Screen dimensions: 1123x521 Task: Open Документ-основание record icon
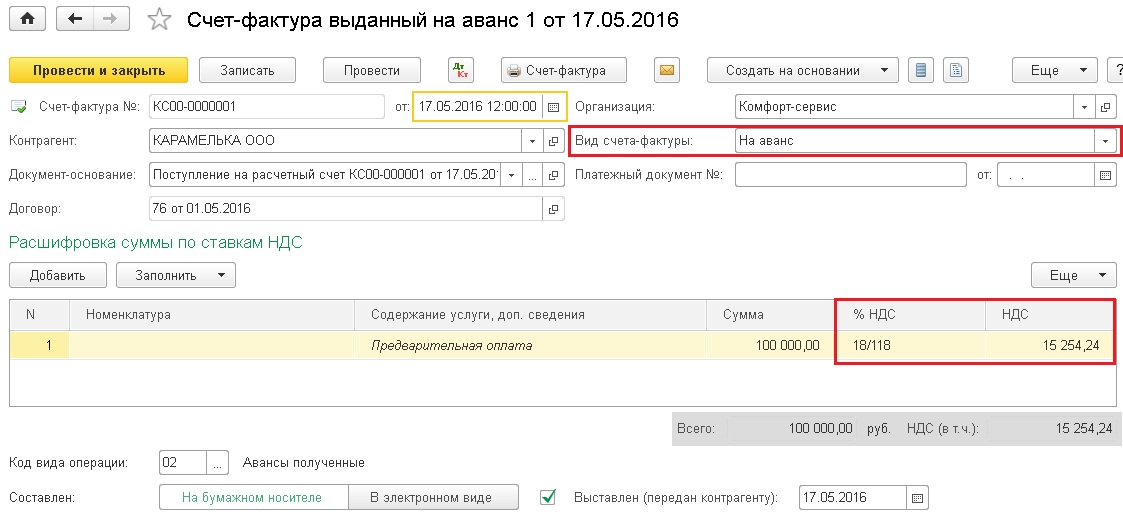click(x=553, y=175)
